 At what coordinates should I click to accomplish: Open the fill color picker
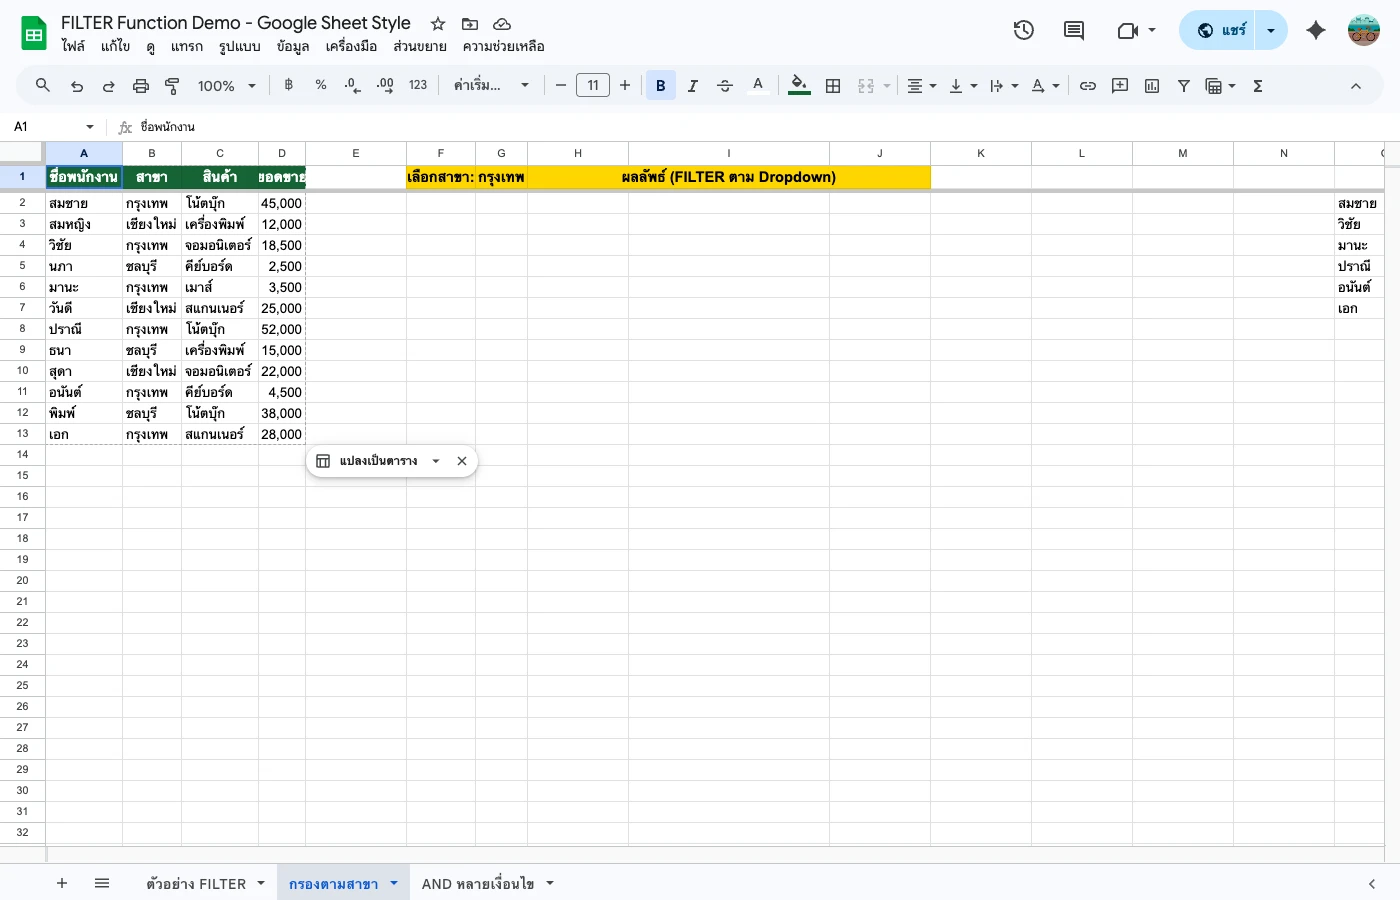(798, 86)
